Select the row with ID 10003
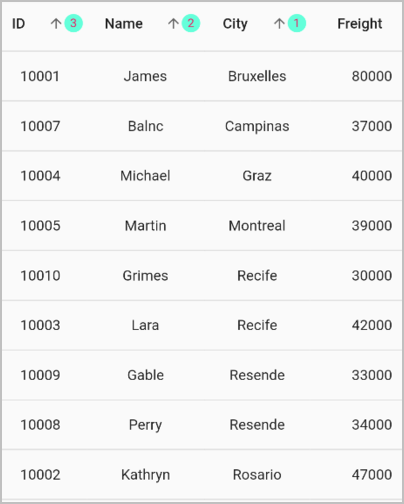Viewport: 404px width, 504px height. (202, 325)
